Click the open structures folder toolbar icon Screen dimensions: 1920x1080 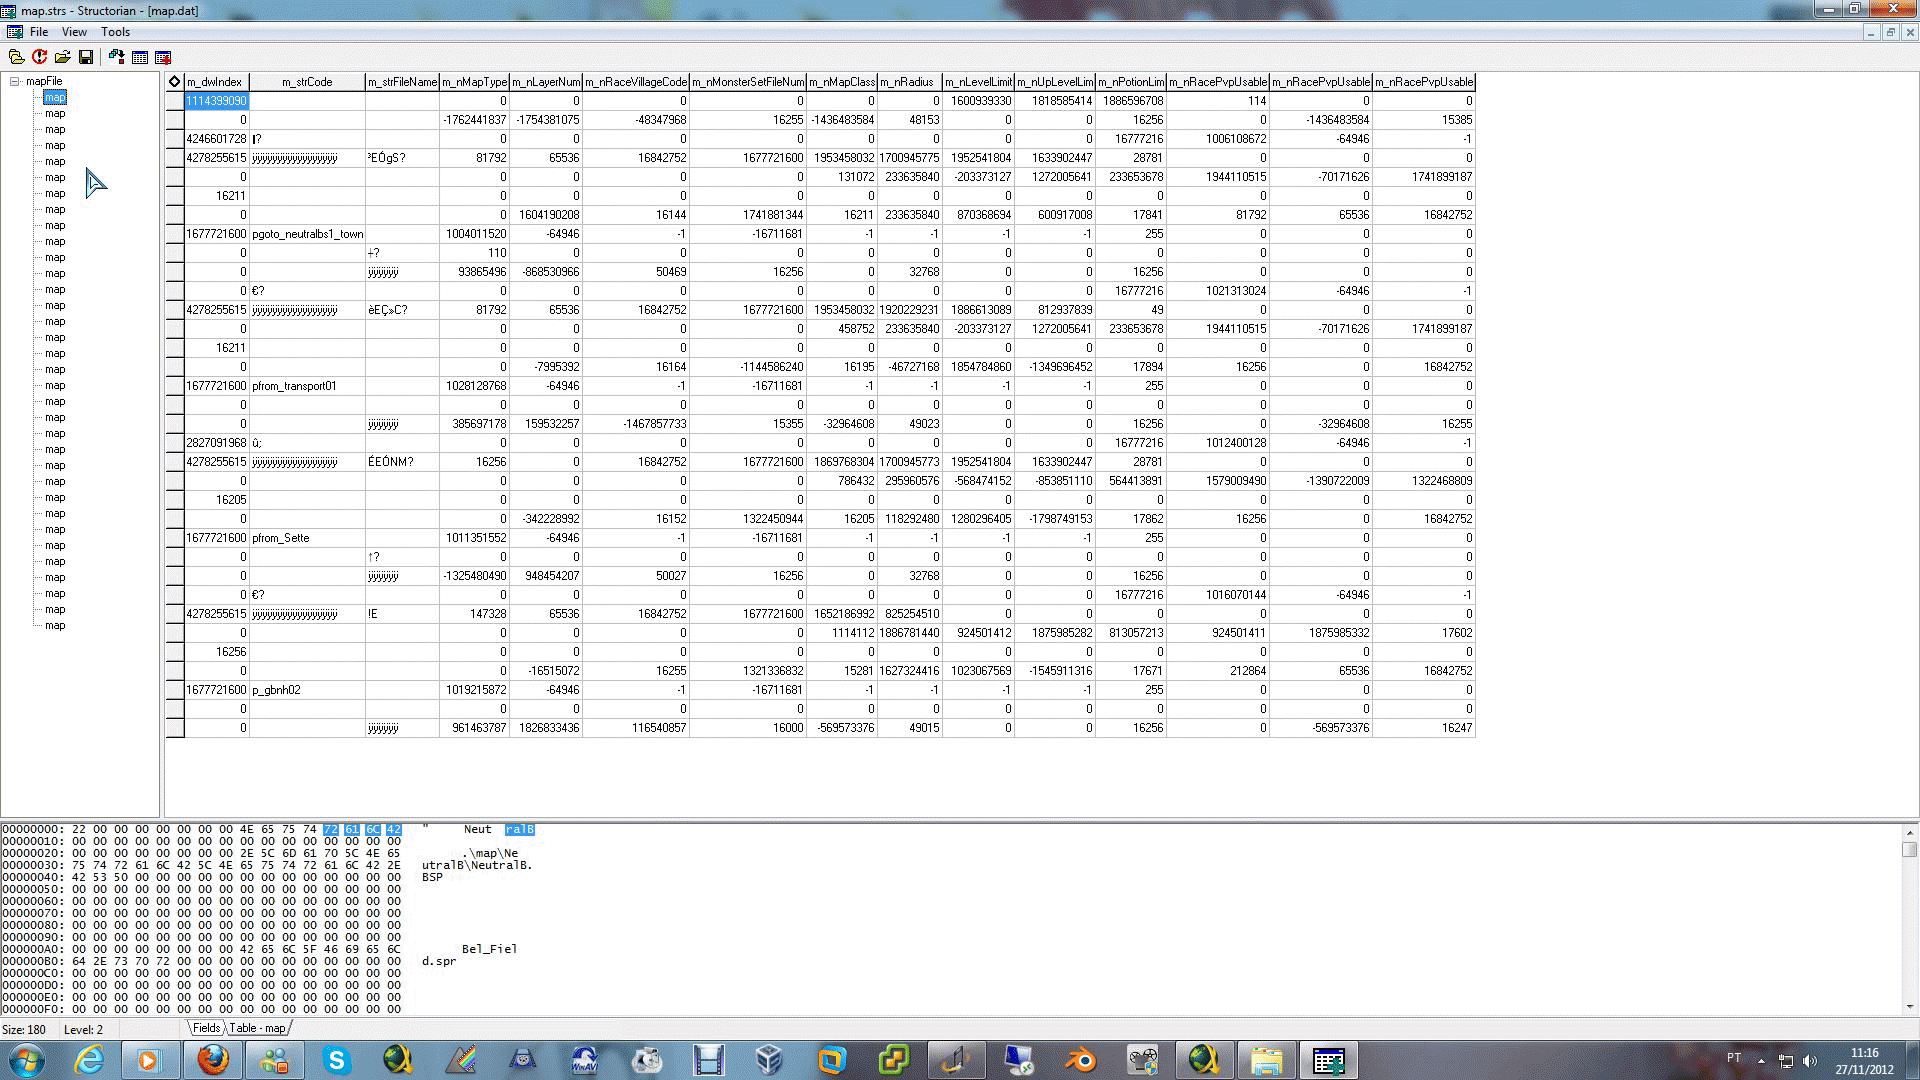pos(16,57)
